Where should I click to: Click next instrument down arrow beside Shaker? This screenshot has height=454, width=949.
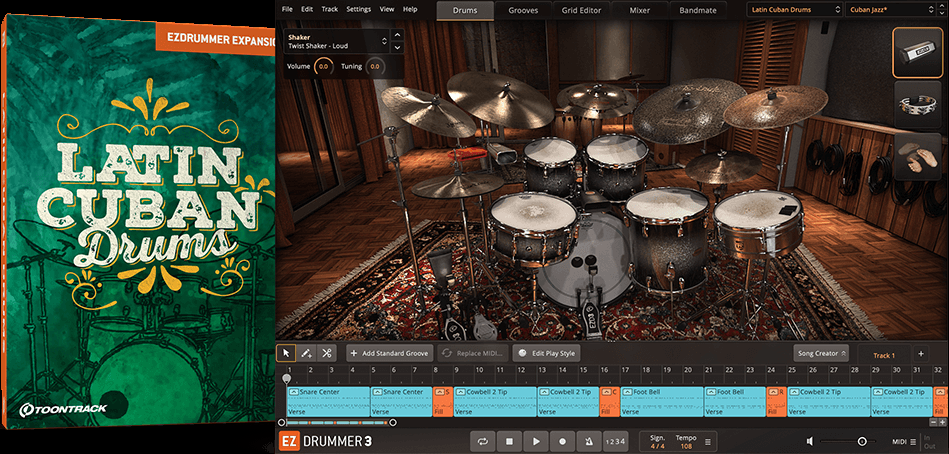click(398, 47)
